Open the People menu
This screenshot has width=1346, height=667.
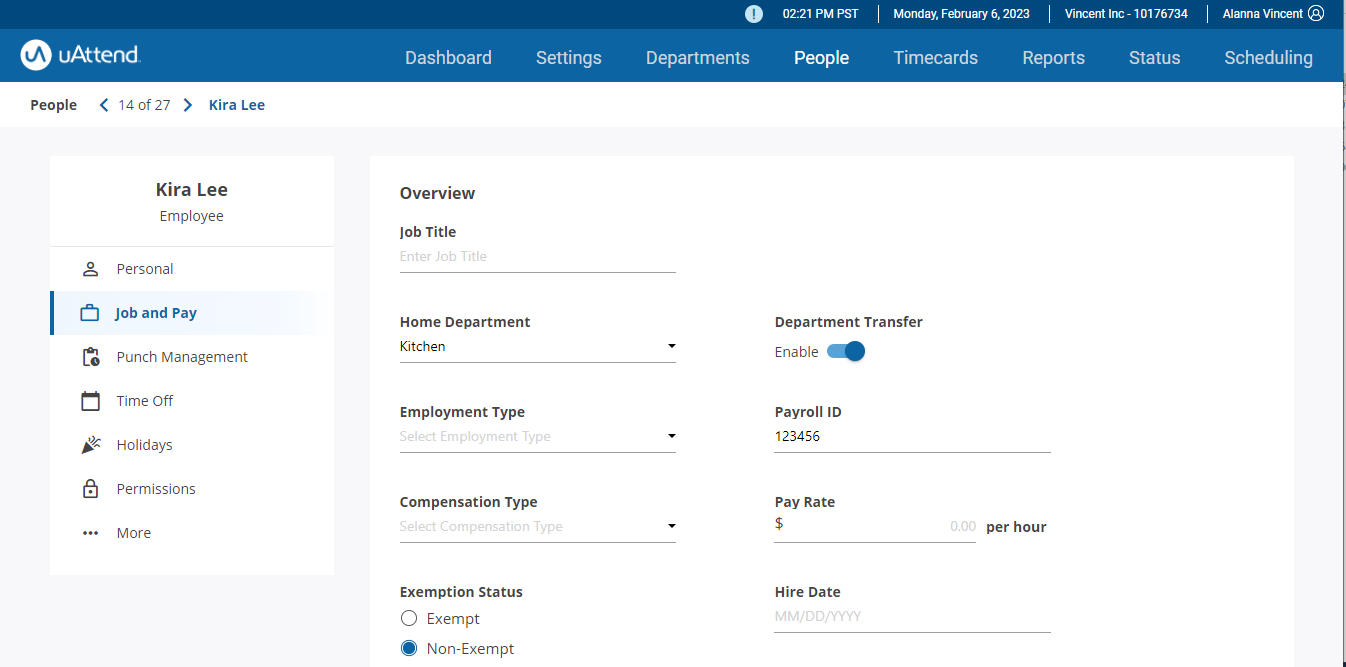tap(822, 58)
